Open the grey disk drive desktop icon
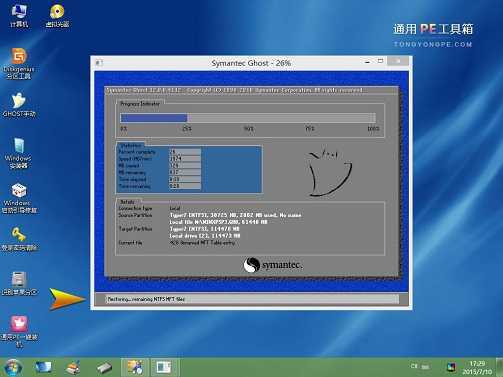 coord(19,283)
